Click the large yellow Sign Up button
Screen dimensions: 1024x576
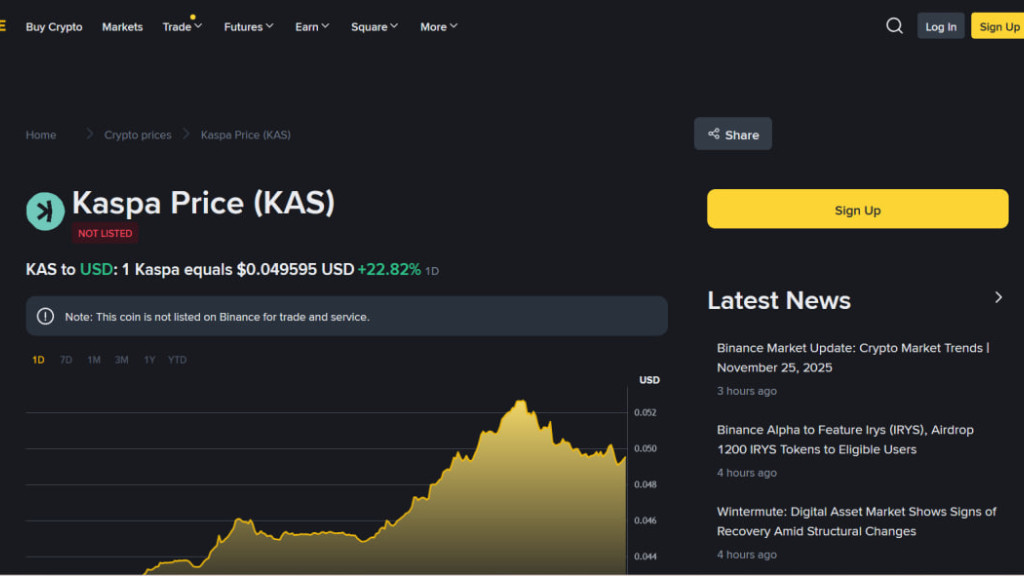click(857, 209)
